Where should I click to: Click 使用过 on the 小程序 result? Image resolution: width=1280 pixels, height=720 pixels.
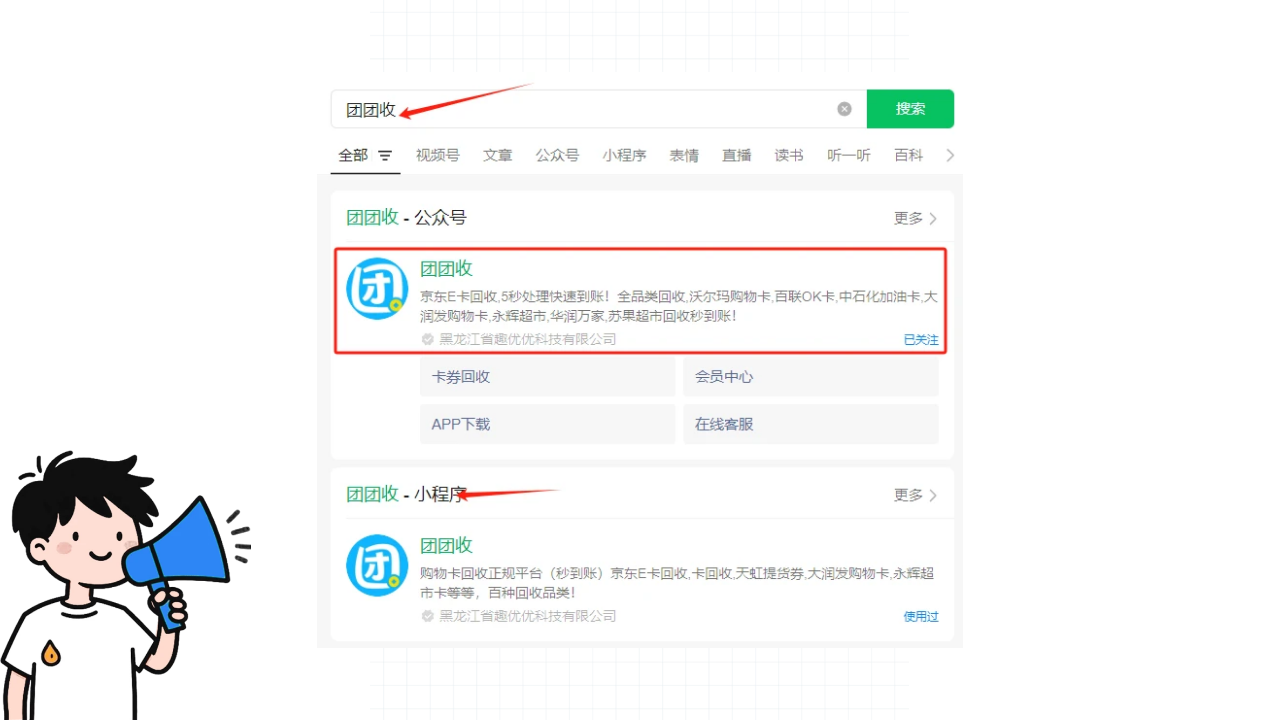click(x=921, y=617)
